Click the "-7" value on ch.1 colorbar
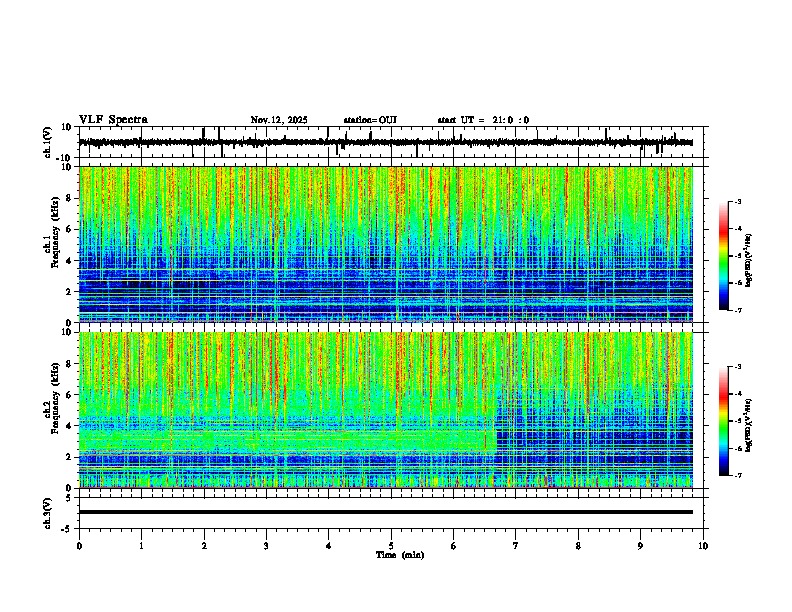The height and width of the screenshot is (612, 792). coord(738,310)
